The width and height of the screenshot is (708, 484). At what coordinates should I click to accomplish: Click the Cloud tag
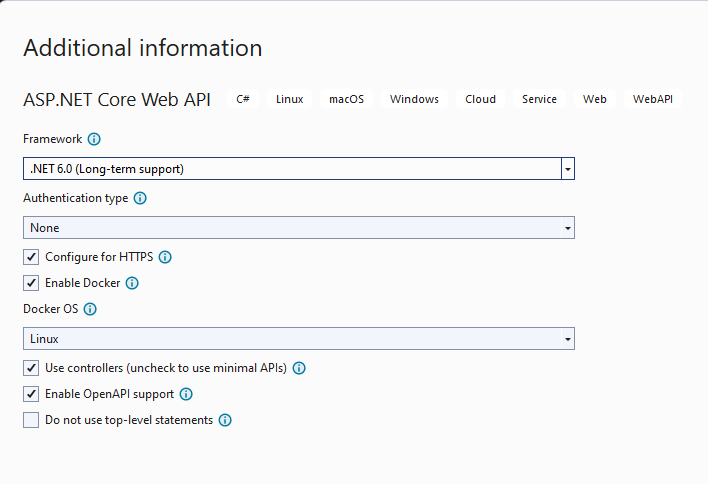pyautogui.click(x=480, y=99)
